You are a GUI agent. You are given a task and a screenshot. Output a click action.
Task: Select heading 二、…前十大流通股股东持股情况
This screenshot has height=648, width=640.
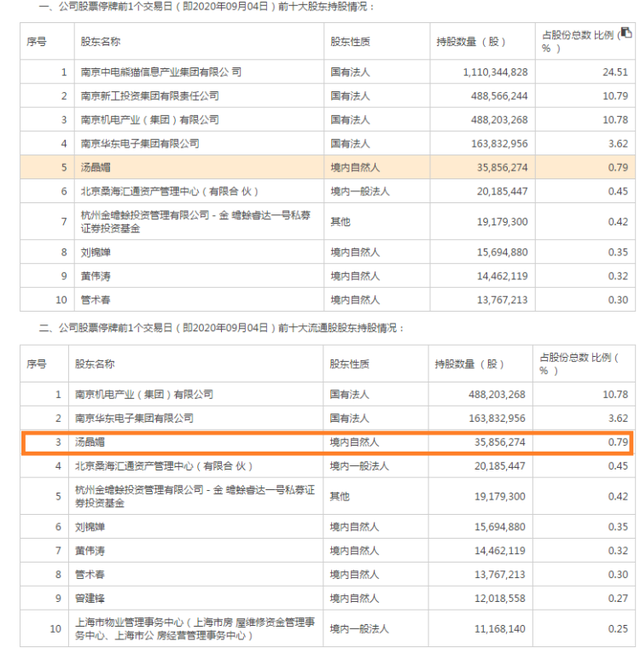coord(221,328)
